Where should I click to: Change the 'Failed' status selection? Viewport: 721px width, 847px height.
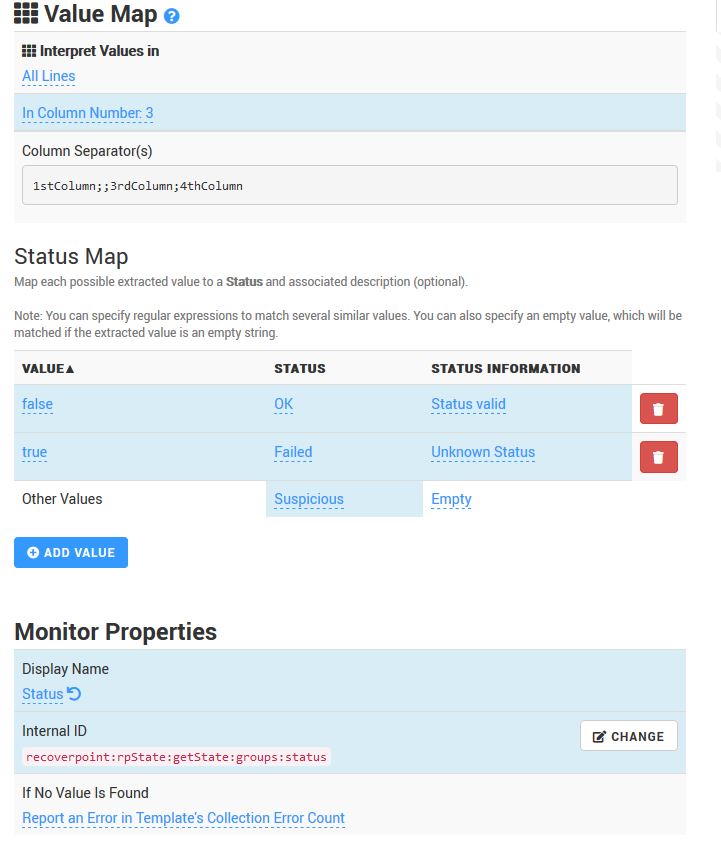(293, 452)
